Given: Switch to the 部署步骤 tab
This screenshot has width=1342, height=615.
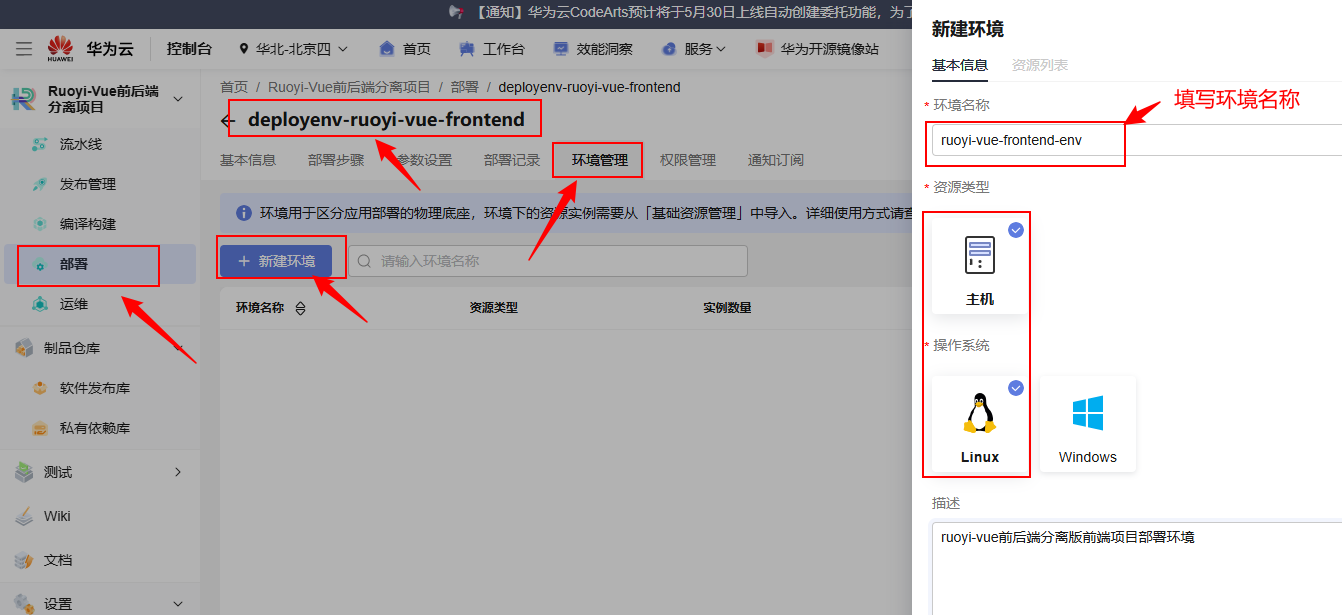Looking at the screenshot, I should (336, 160).
